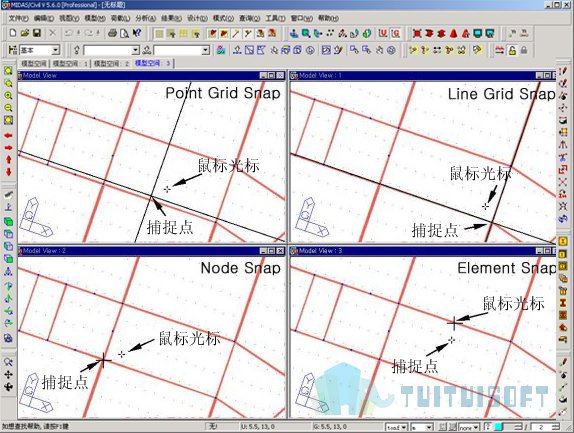Click the status bar question mark icon
Image resolution: width=574 pixels, height=433 pixels.
(x=488, y=427)
